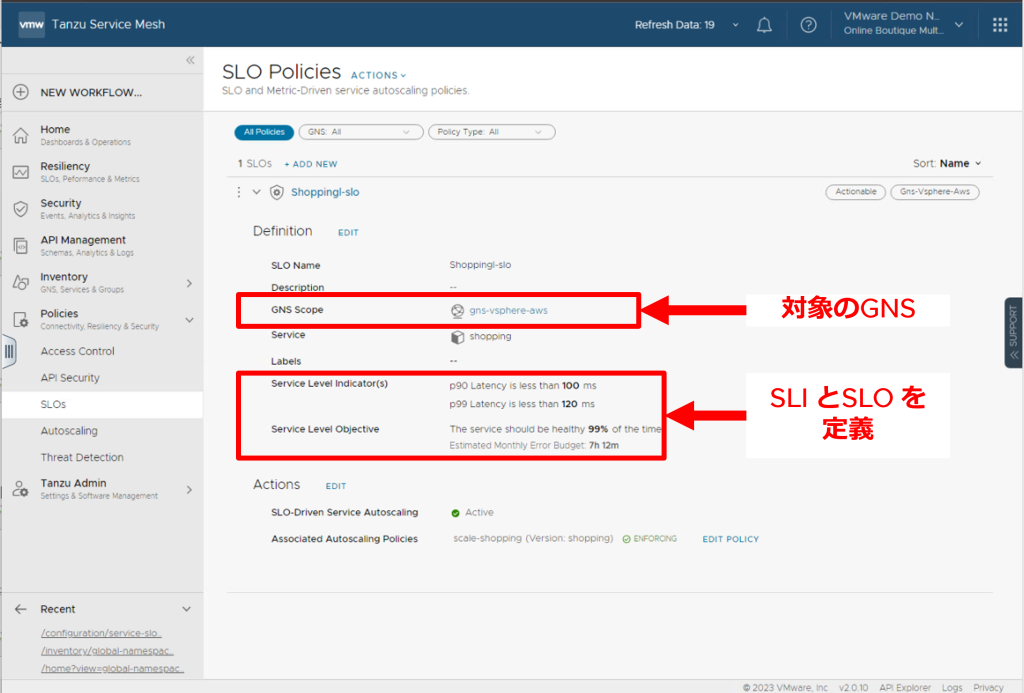The width and height of the screenshot is (1024, 693).
Task: Click the Recent back arrow icon
Action: coord(21,609)
